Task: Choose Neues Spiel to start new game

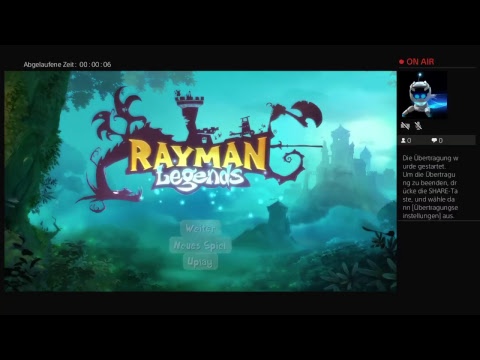Action: tap(200, 245)
